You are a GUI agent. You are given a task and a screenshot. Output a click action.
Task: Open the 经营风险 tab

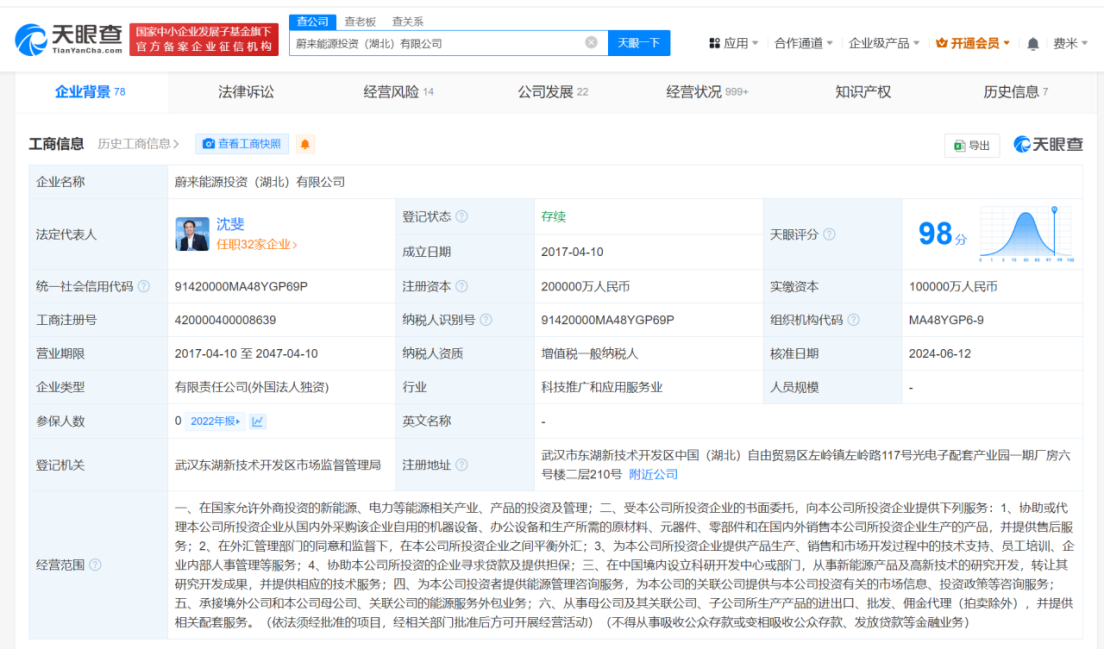392,91
